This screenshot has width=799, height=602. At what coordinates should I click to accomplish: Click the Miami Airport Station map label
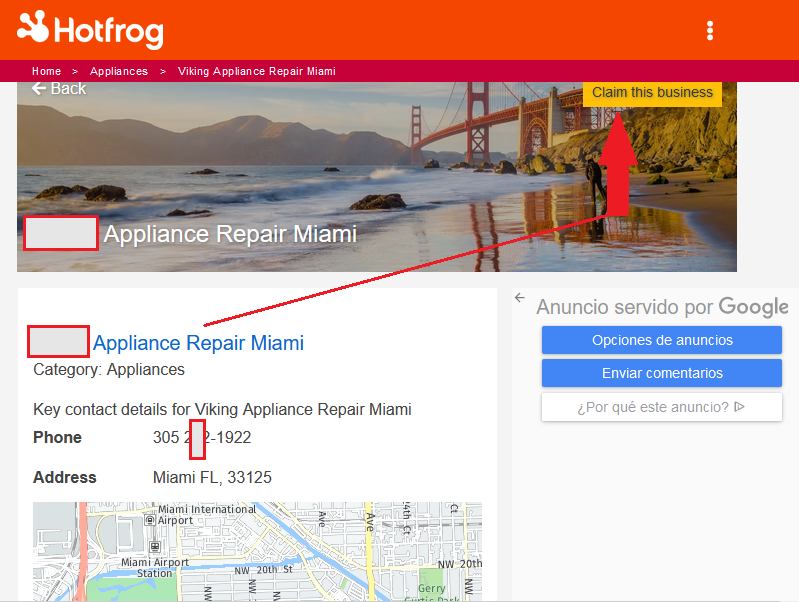[154, 567]
